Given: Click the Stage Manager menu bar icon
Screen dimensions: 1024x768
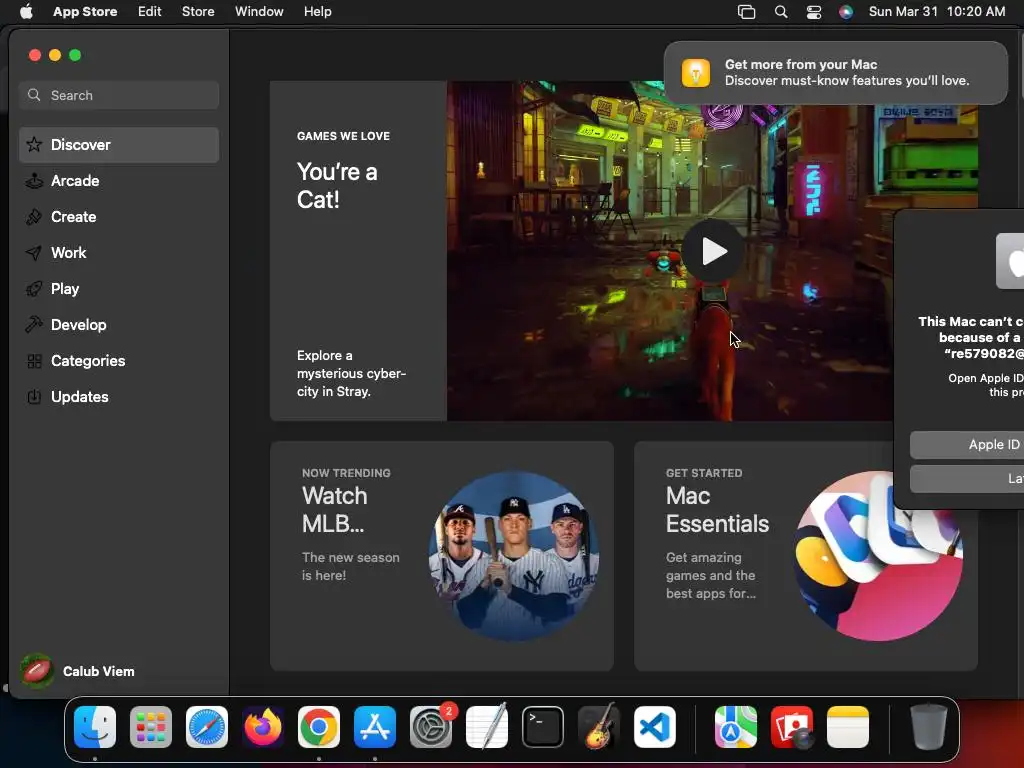Looking at the screenshot, I should (746, 12).
